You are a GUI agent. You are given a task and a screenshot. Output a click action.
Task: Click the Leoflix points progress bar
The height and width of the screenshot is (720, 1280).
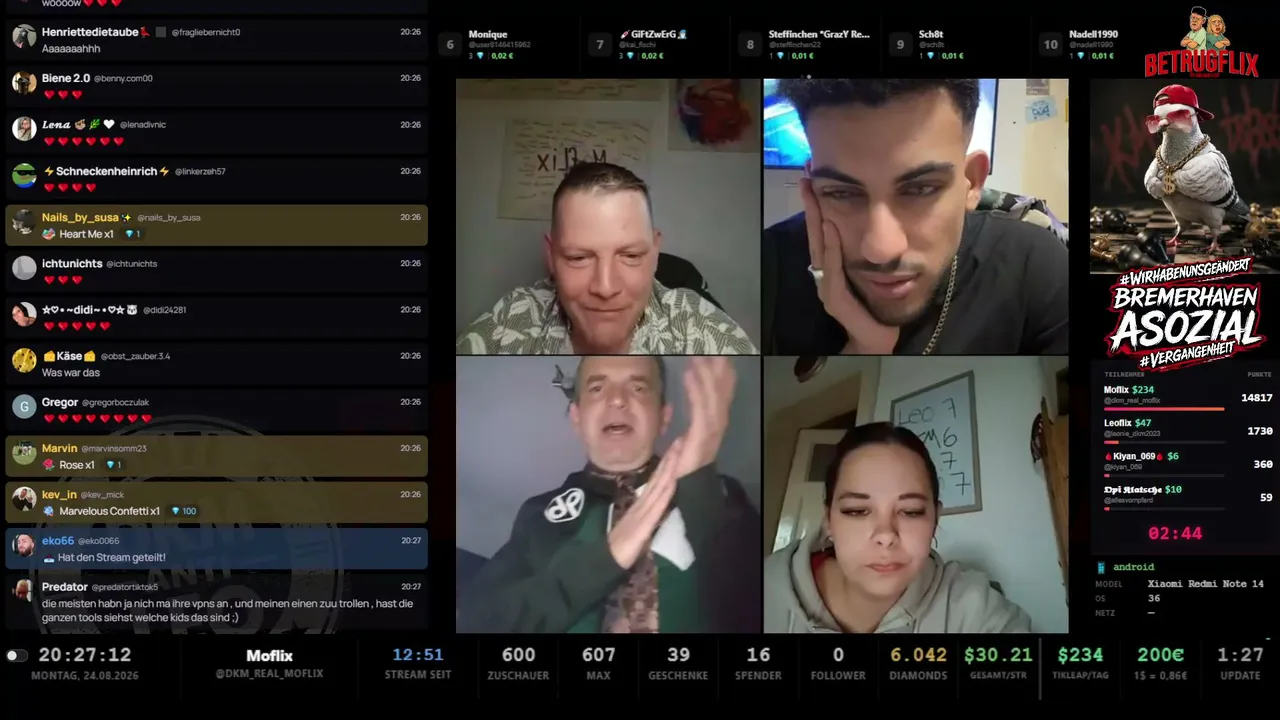1164,441
